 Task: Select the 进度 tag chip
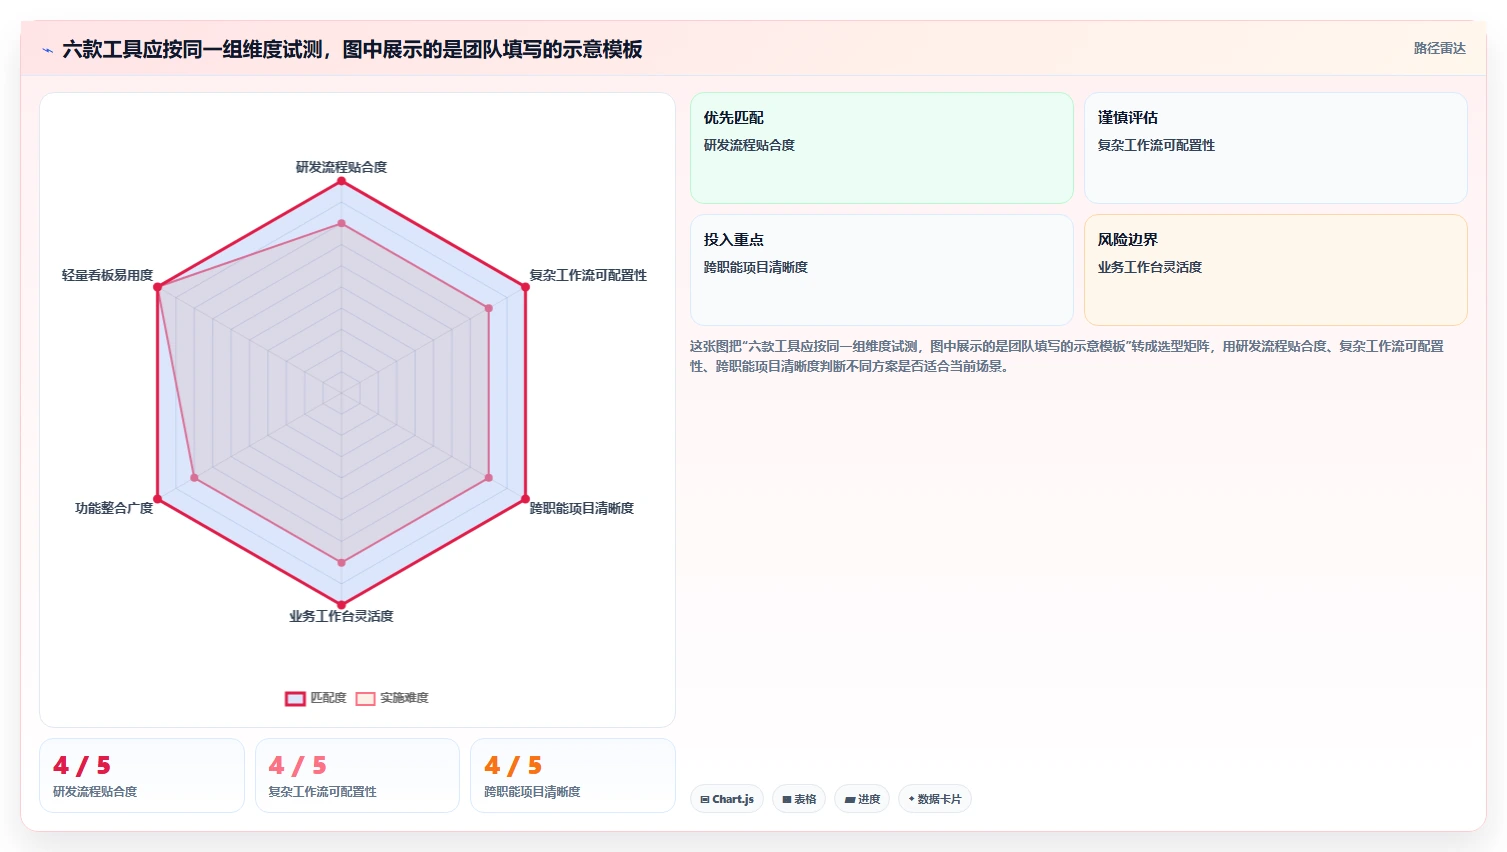(x=862, y=799)
